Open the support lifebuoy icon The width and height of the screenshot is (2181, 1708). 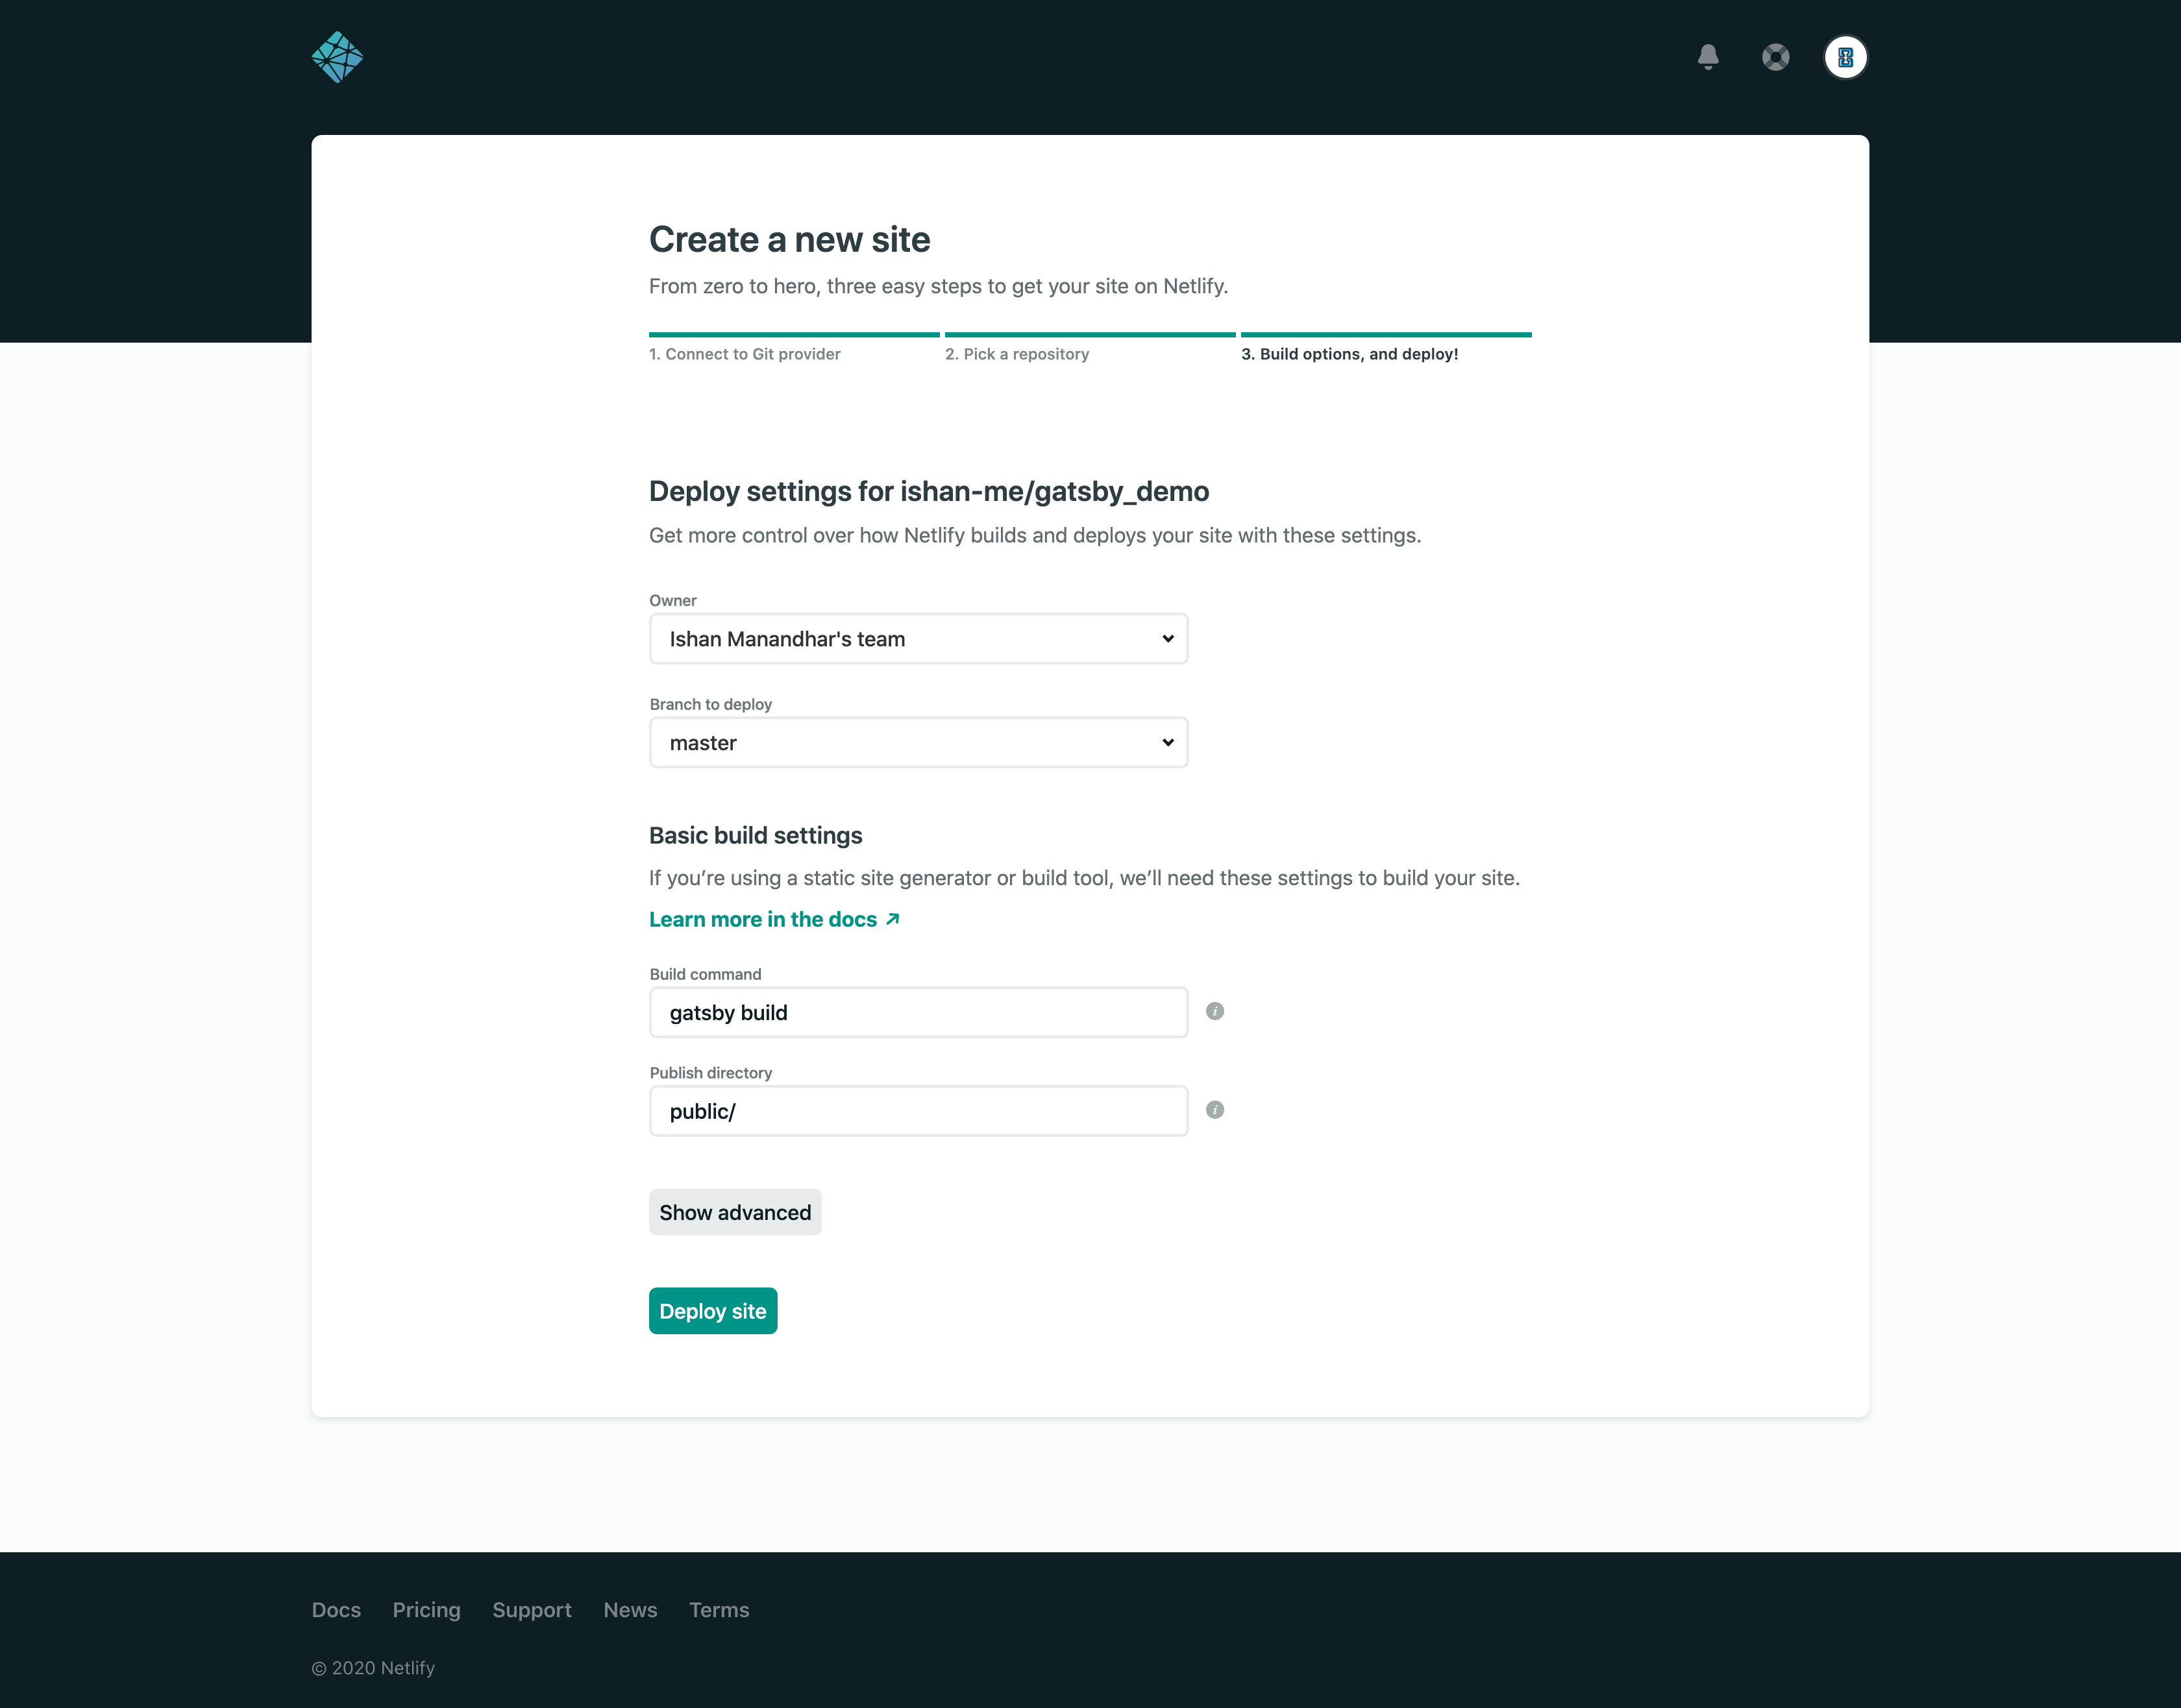[1776, 57]
